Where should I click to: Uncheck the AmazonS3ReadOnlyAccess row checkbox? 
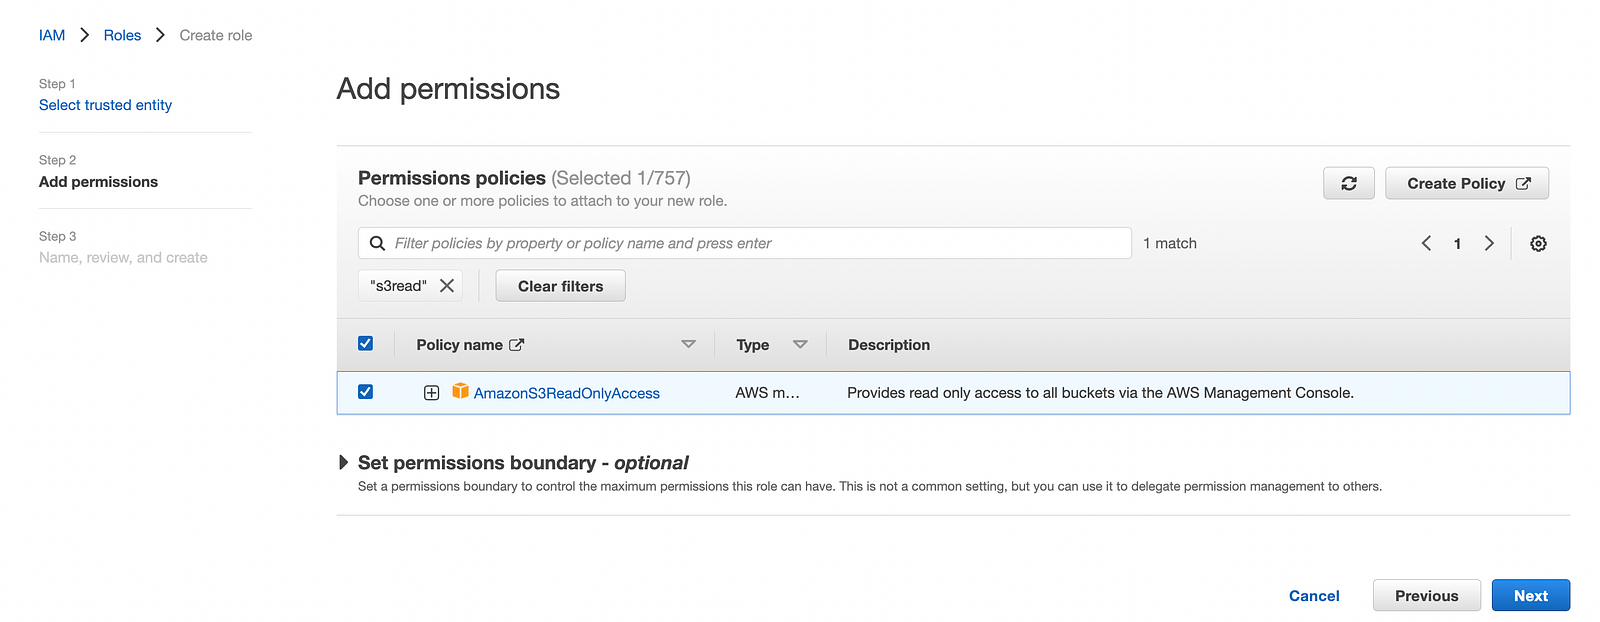pyautogui.click(x=366, y=392)
